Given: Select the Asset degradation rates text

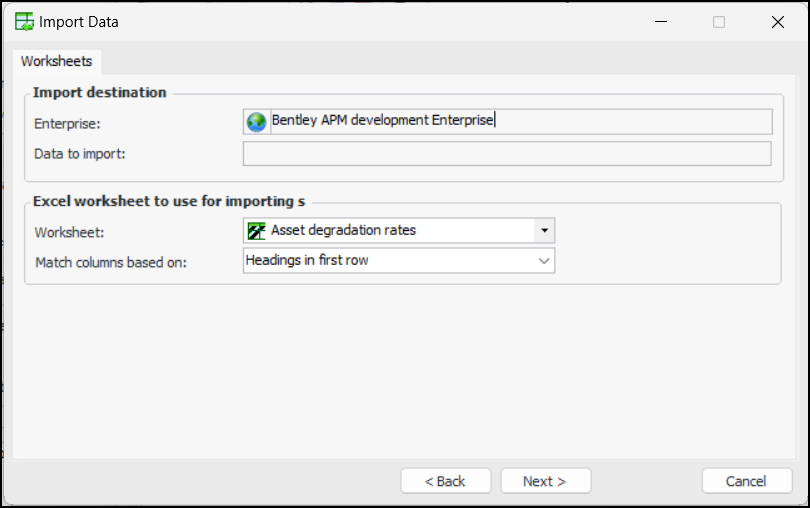Looking at the screenshot, I should (x=343, y=230).
